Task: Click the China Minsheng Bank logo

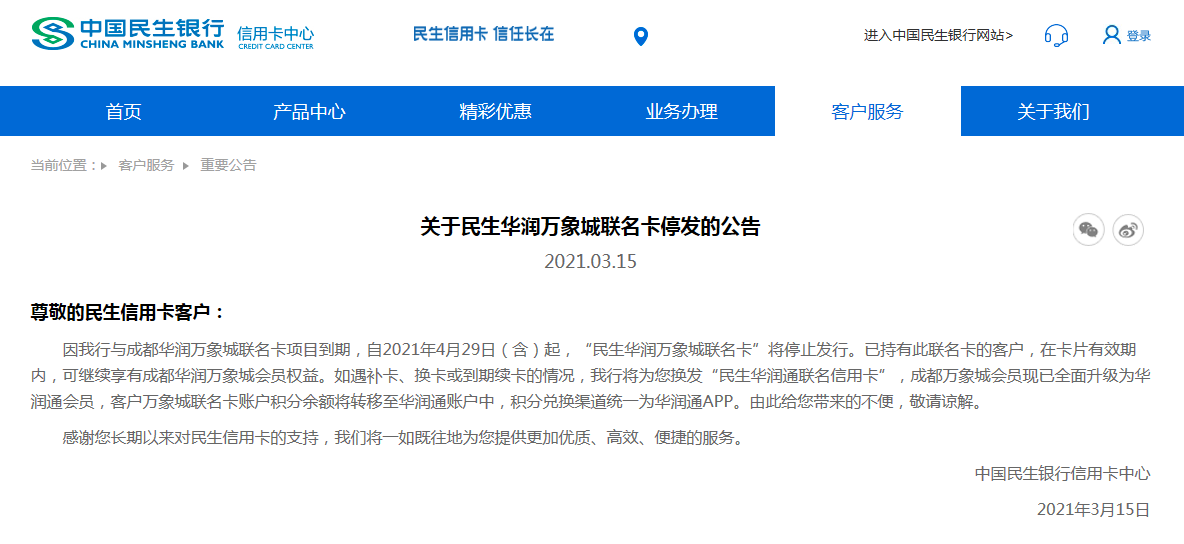Action: pos(128,34)
